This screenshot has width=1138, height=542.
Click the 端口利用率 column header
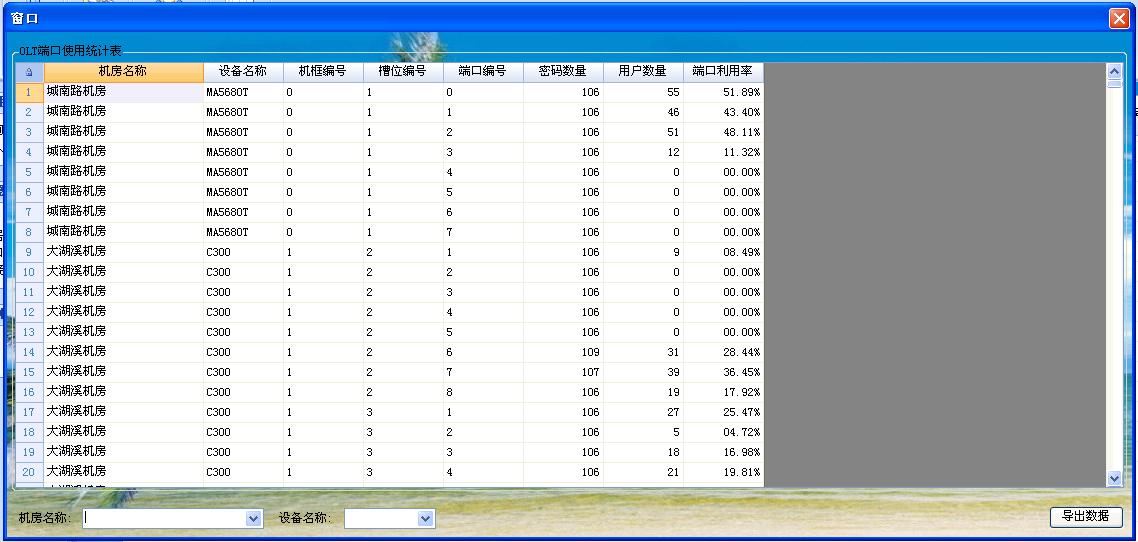(x=723, y=72)
